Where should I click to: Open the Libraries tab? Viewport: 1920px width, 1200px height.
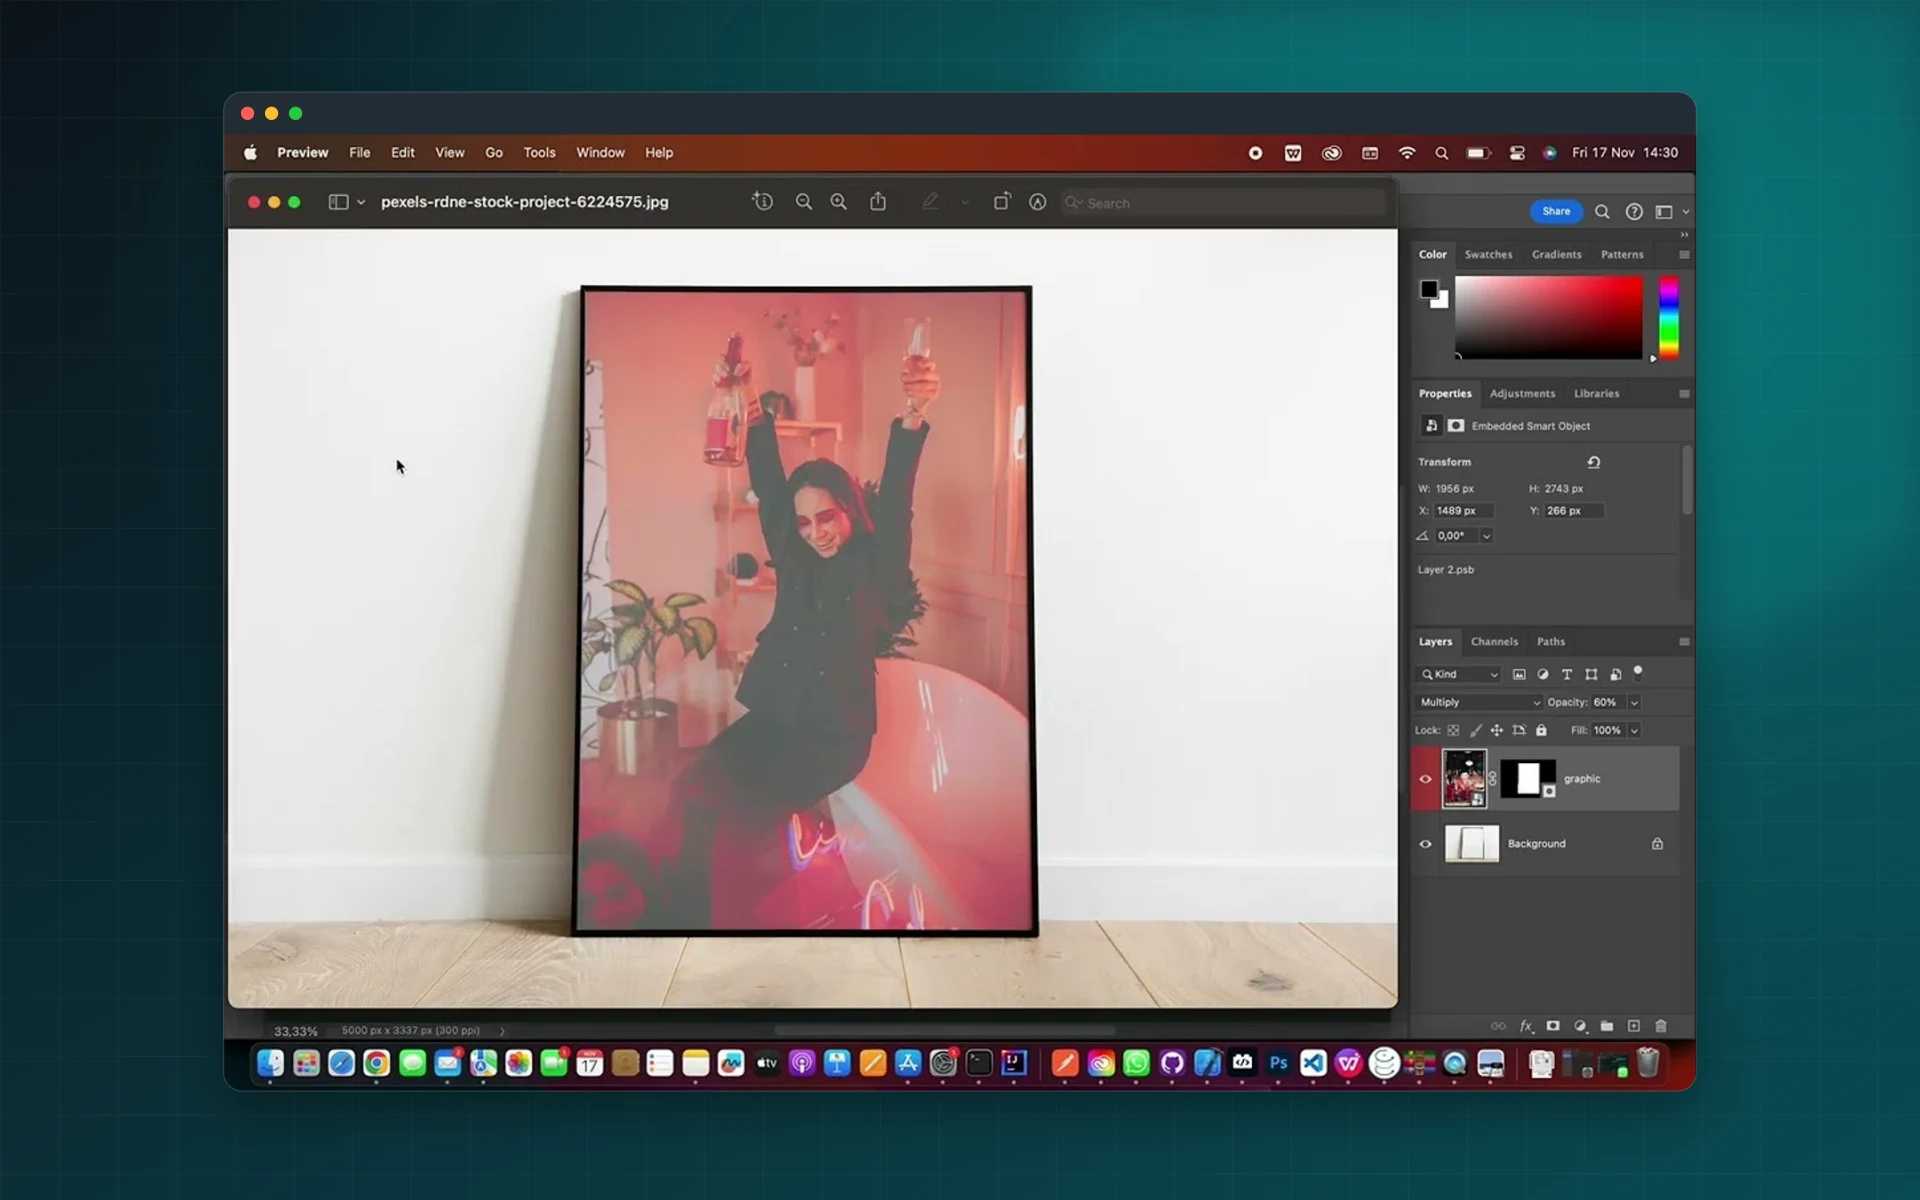coord(1596,394)
